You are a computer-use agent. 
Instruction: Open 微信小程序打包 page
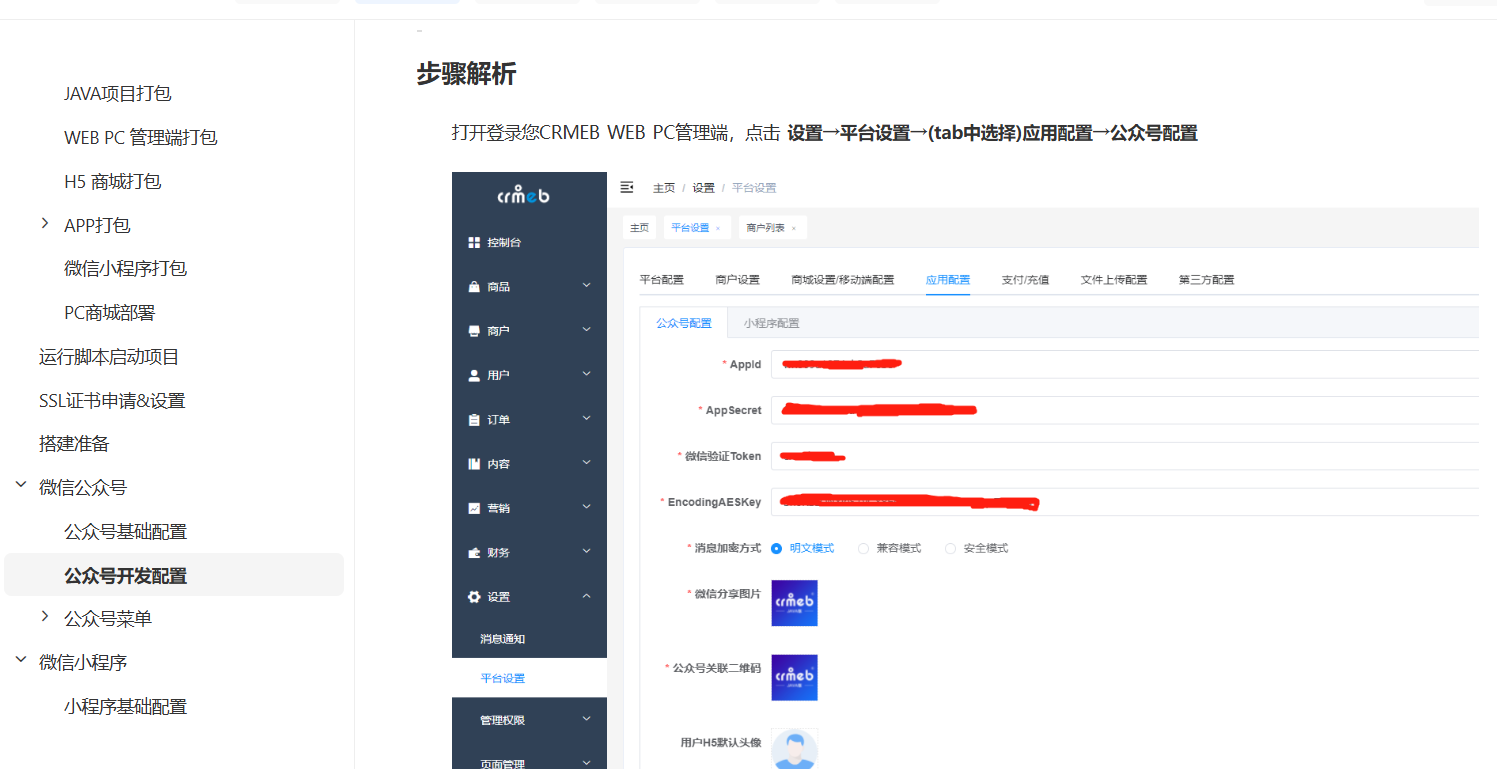click(125, 268)
